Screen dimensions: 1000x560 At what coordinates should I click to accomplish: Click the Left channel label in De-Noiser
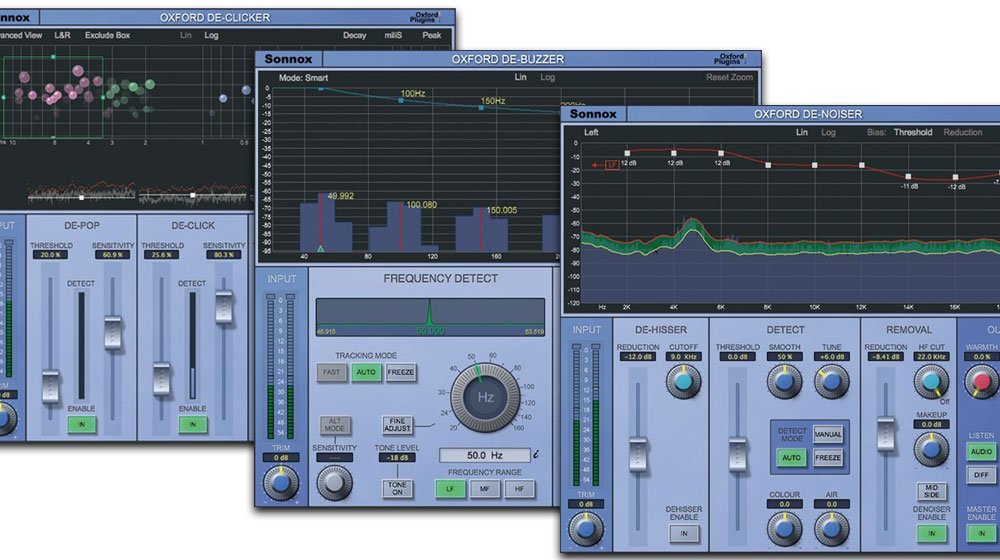point(591,133)
